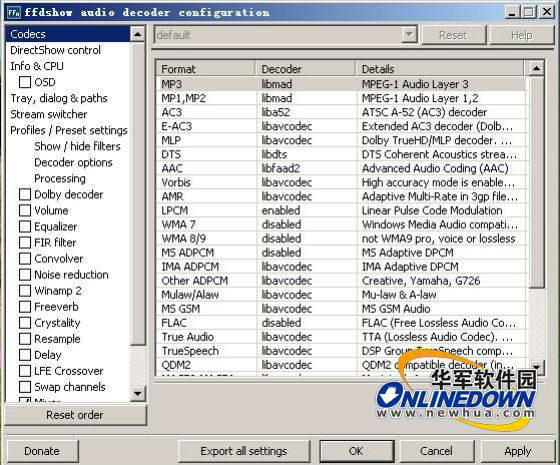Toggle the Delay checkbox
This screenshot has height=465, width=560.
click(25, 355)
